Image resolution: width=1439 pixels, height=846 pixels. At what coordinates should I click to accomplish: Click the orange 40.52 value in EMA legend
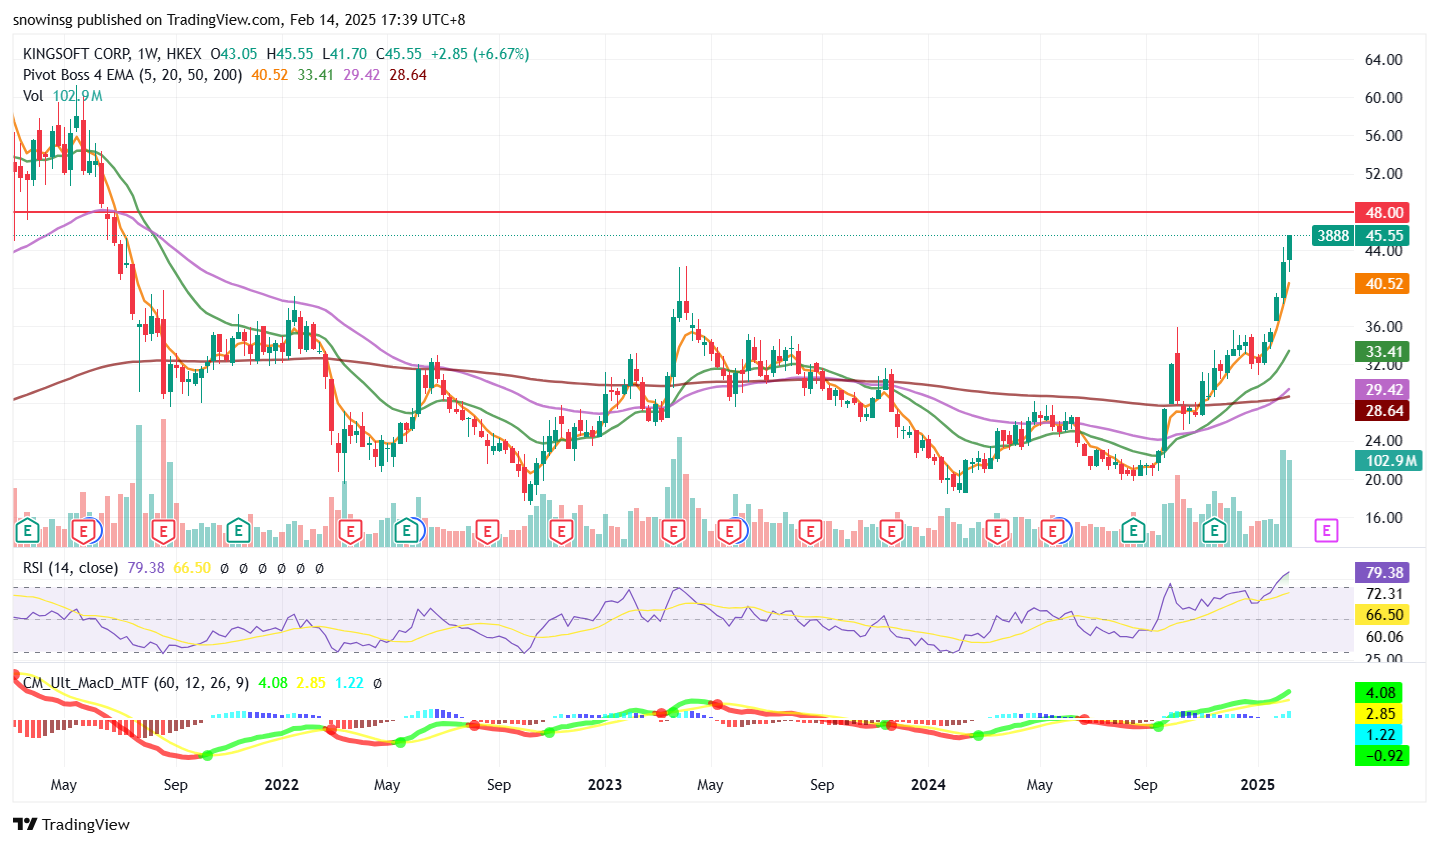[x=270, y=75]
